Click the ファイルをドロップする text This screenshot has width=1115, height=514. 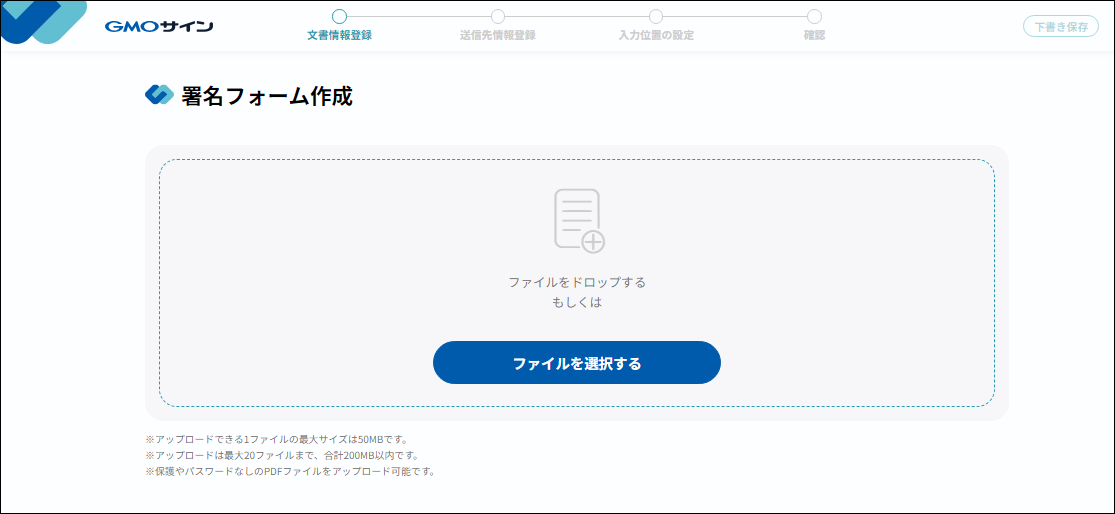(x=577, y=282)
